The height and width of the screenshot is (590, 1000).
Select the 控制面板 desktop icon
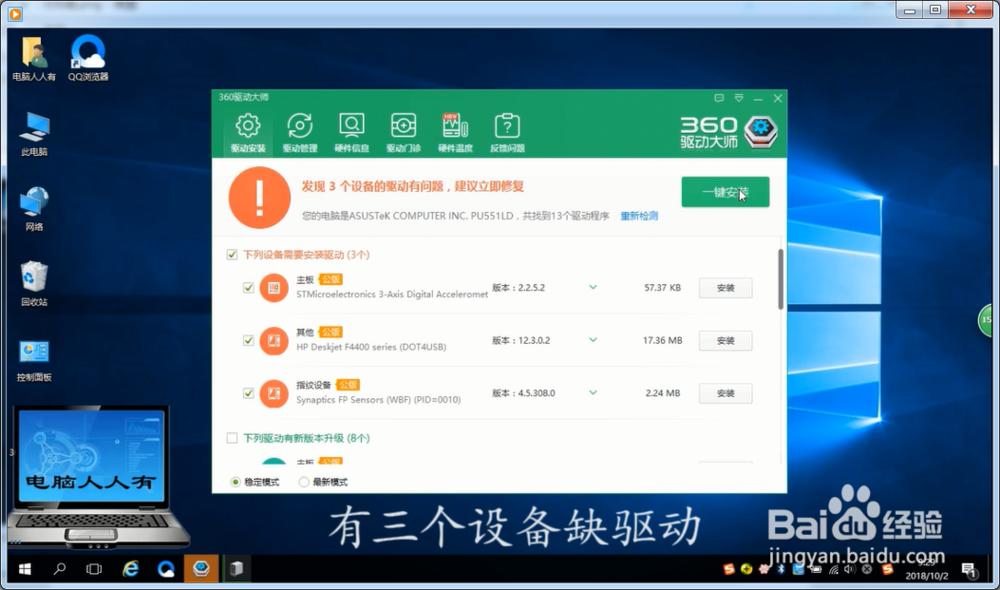(34, 360)
